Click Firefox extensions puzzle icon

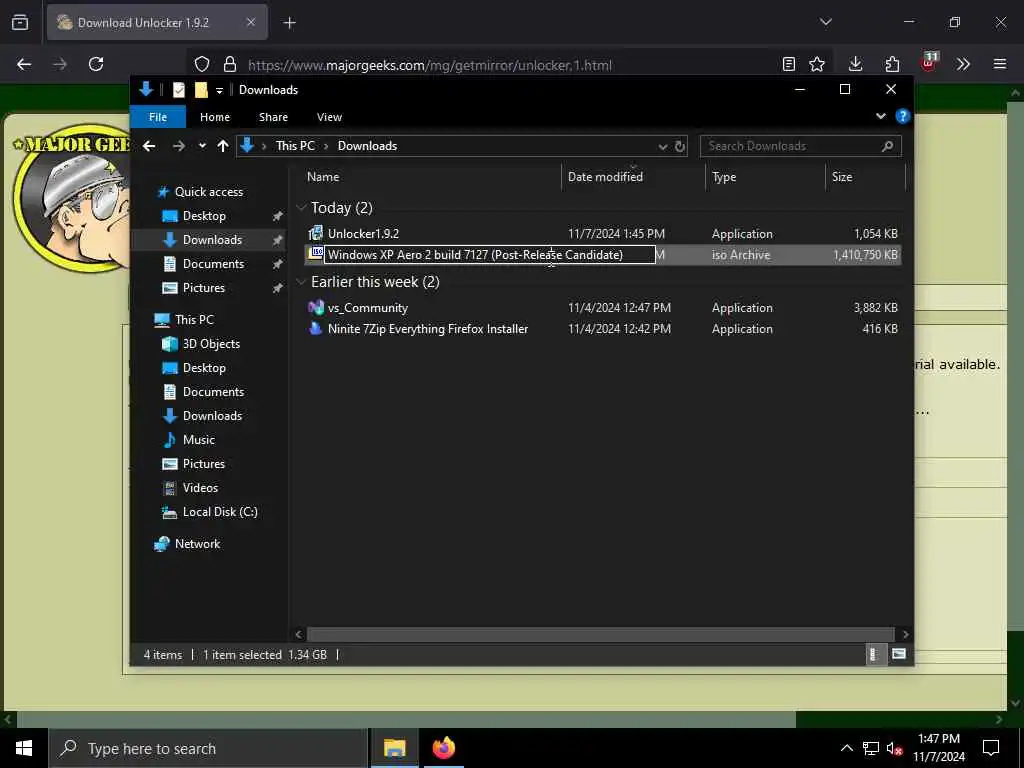[892, 64]
